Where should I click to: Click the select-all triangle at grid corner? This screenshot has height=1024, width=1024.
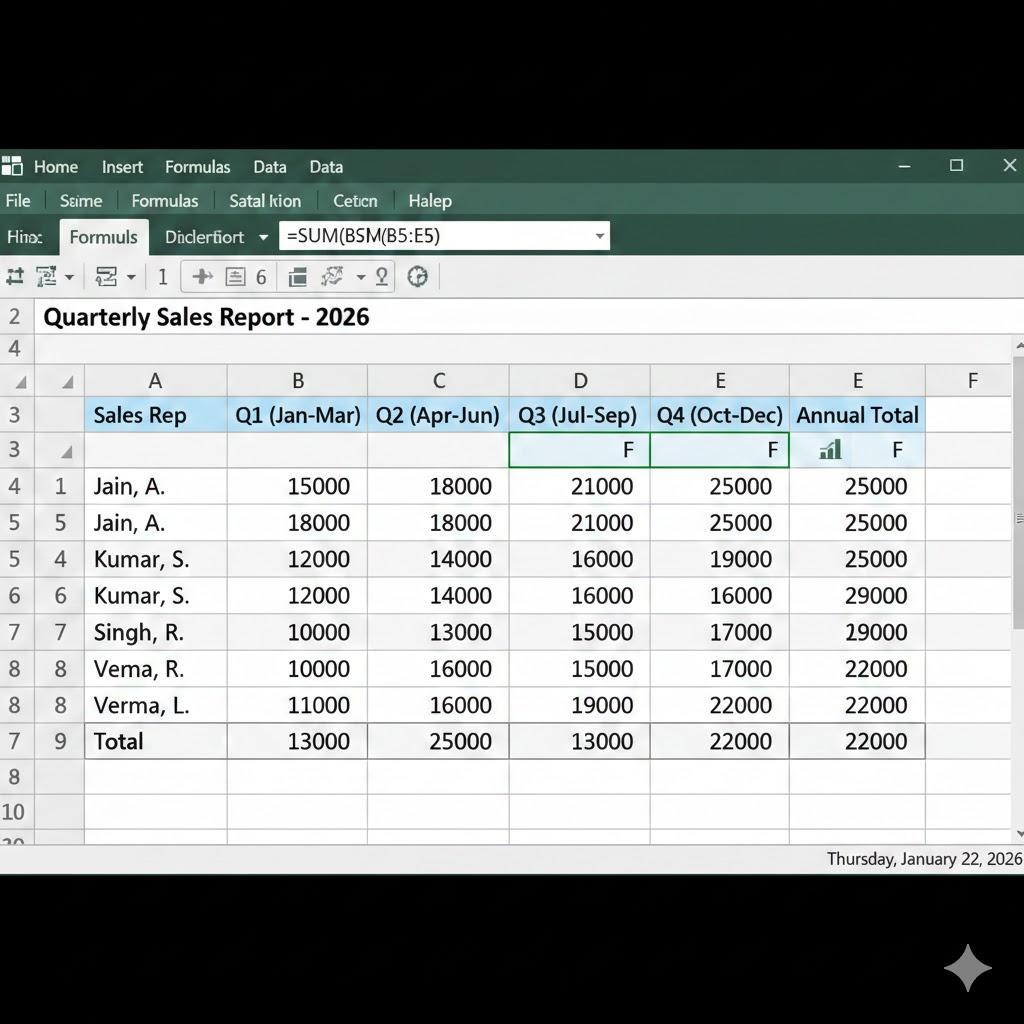pyautogui.click(x=67, y=381)
